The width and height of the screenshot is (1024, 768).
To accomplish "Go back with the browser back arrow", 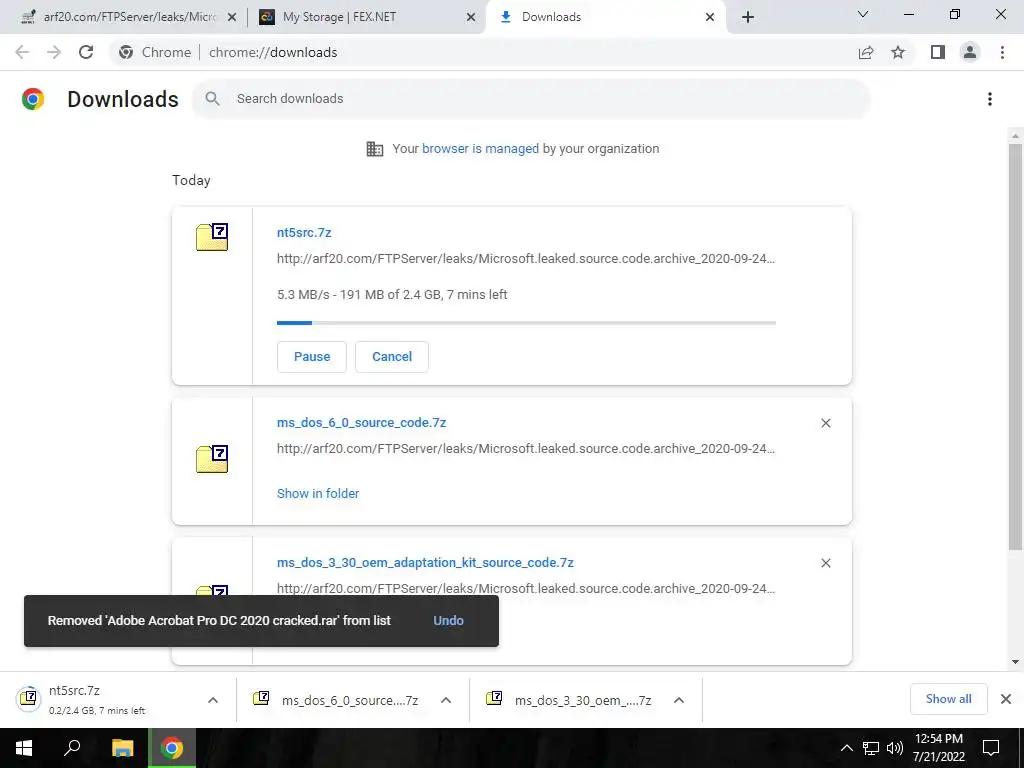I will (22, 52).
